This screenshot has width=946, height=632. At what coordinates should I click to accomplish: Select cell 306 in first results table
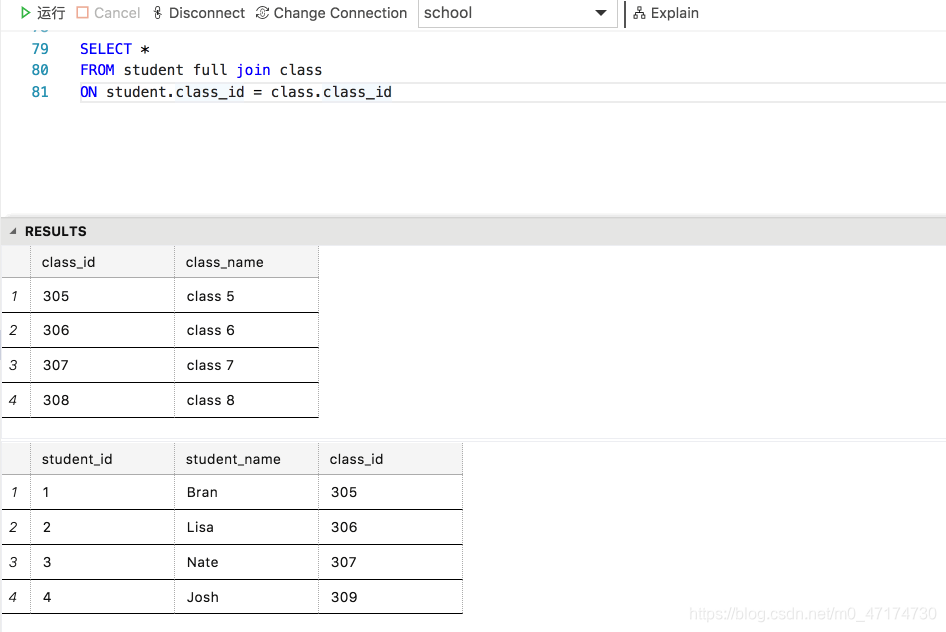(x=103, y=330)
